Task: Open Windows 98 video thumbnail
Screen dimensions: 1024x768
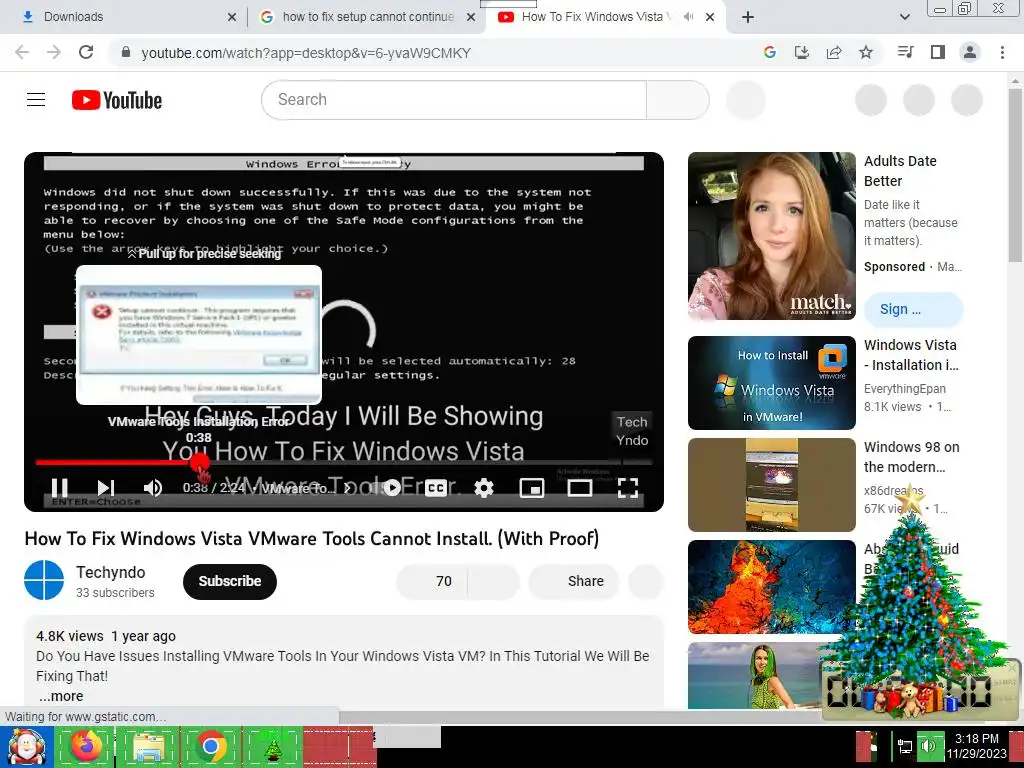Action: (x=771, y=485)
